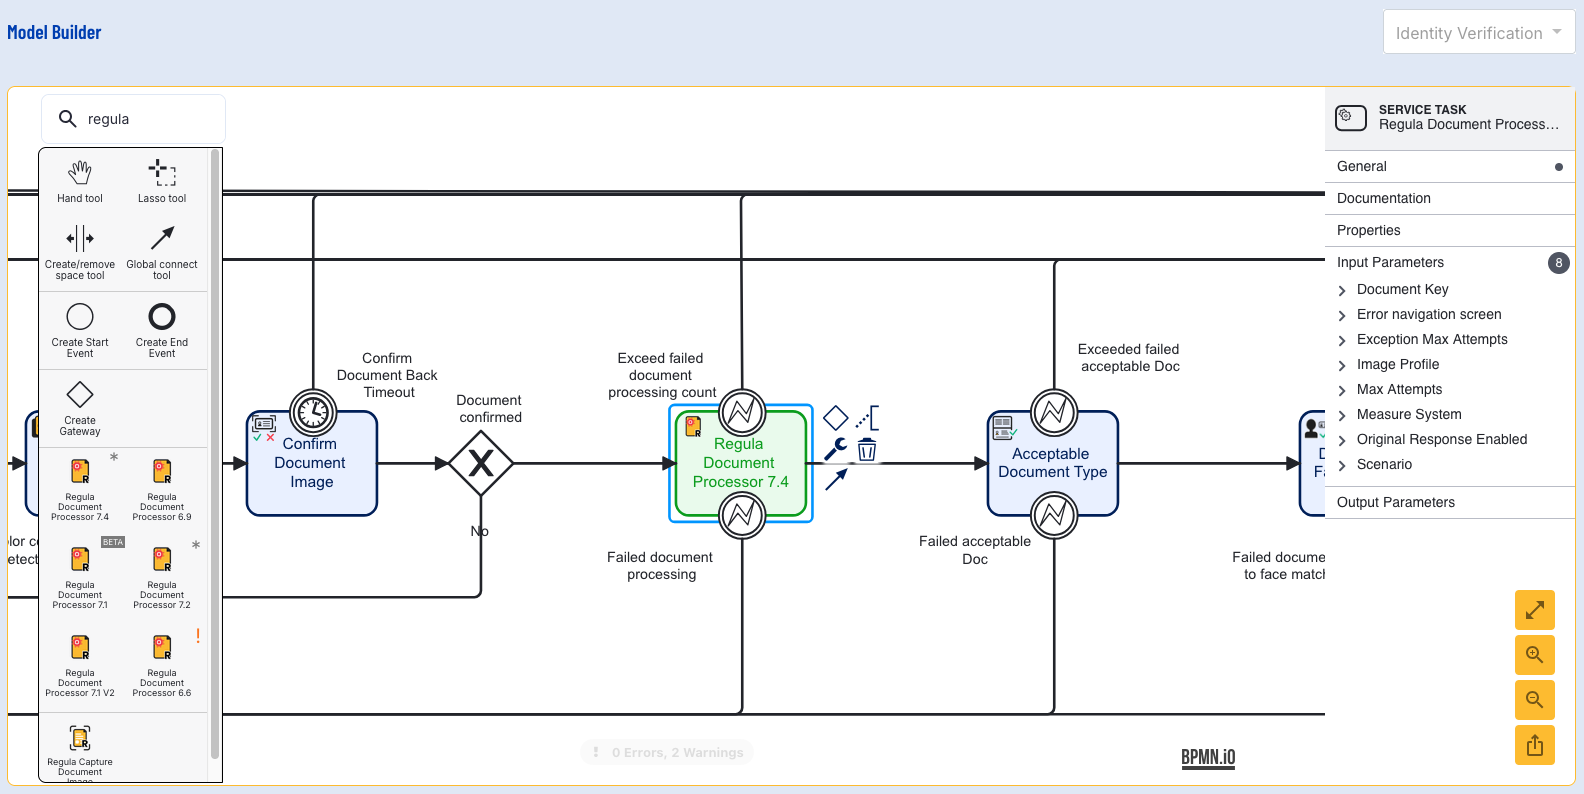Collapse the Input Parameters section
The width and height of the screenshot is (1584, 794).
[x=1450, y=262]
